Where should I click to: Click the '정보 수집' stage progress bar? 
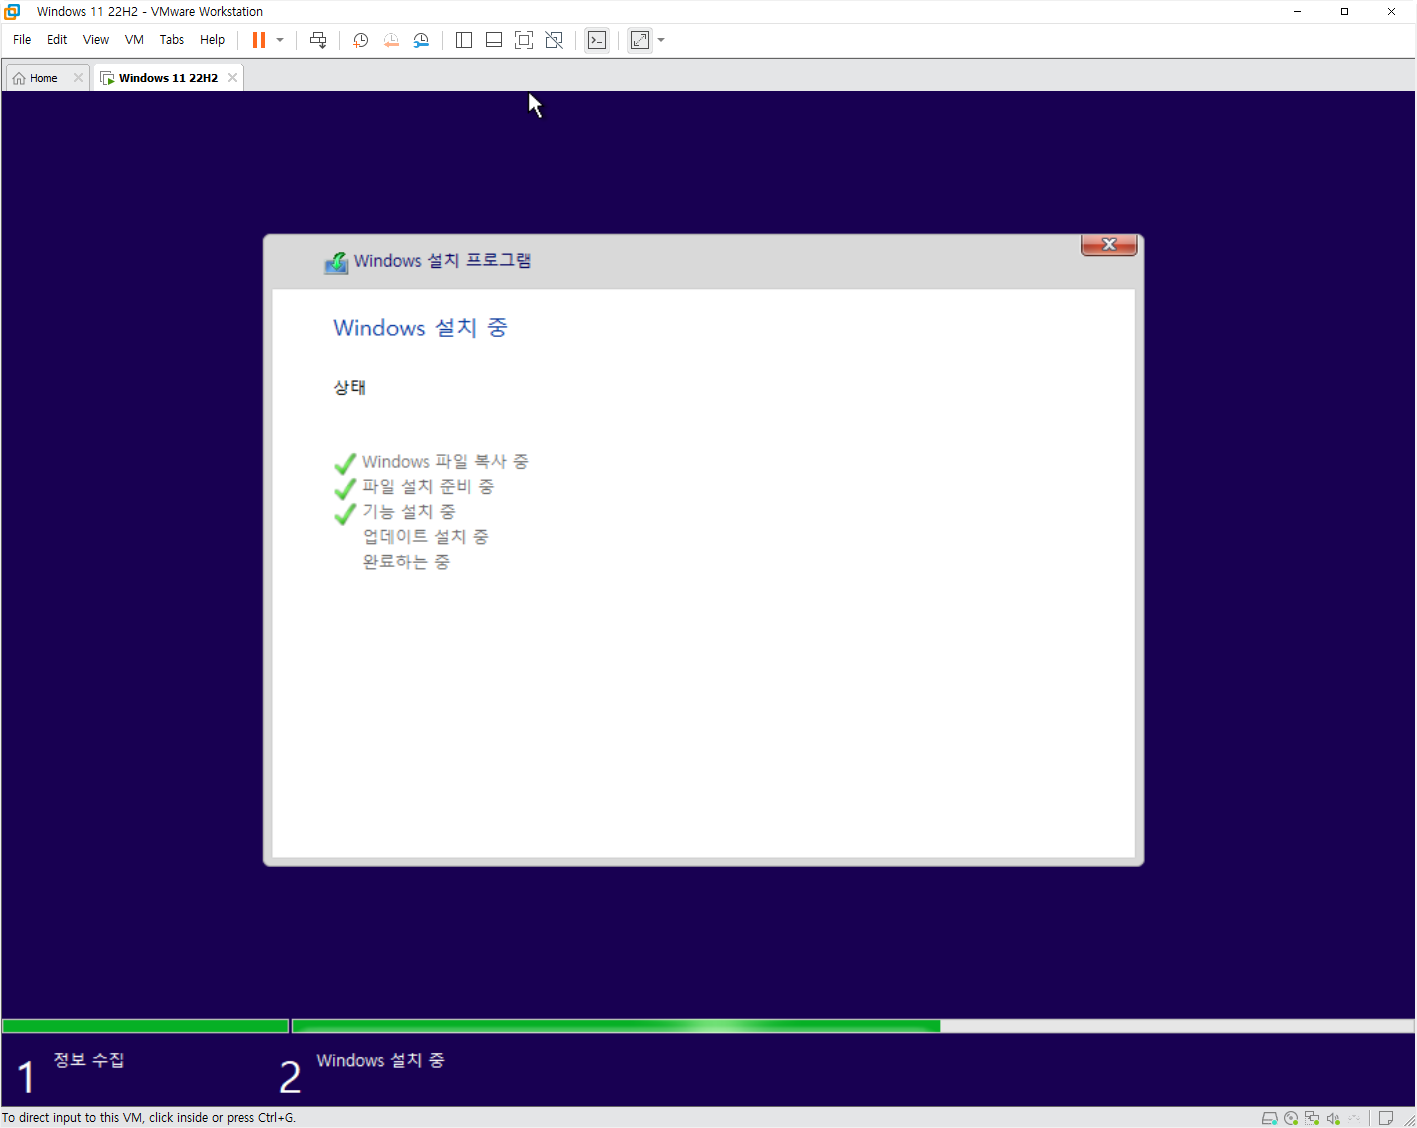tap(145, 1026)
